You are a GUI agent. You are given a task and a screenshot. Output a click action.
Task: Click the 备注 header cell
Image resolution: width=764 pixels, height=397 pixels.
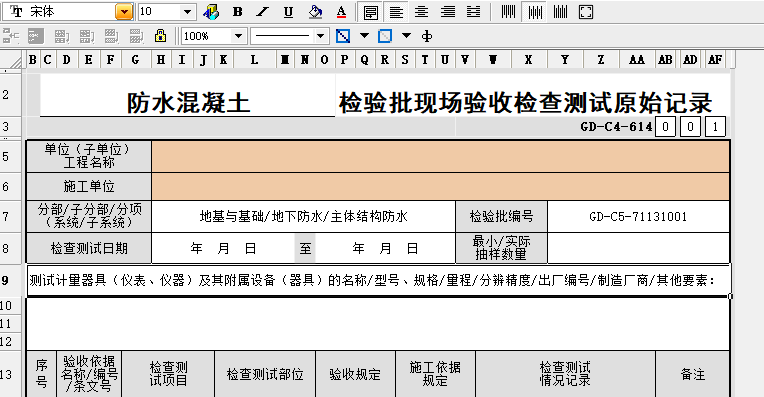point(692,374)
